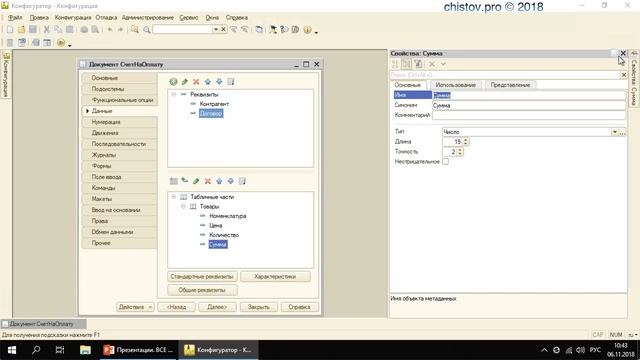This screenshot has height=360, width=640.
Task: Open Windows Start menu on taskbar
Action: (12, 350)
